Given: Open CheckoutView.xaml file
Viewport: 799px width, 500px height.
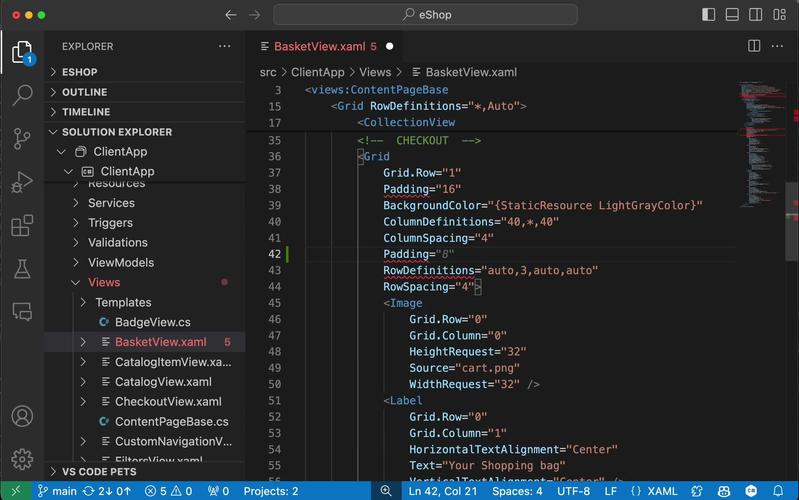Looking at the screenshot, I should pos(145,402).
